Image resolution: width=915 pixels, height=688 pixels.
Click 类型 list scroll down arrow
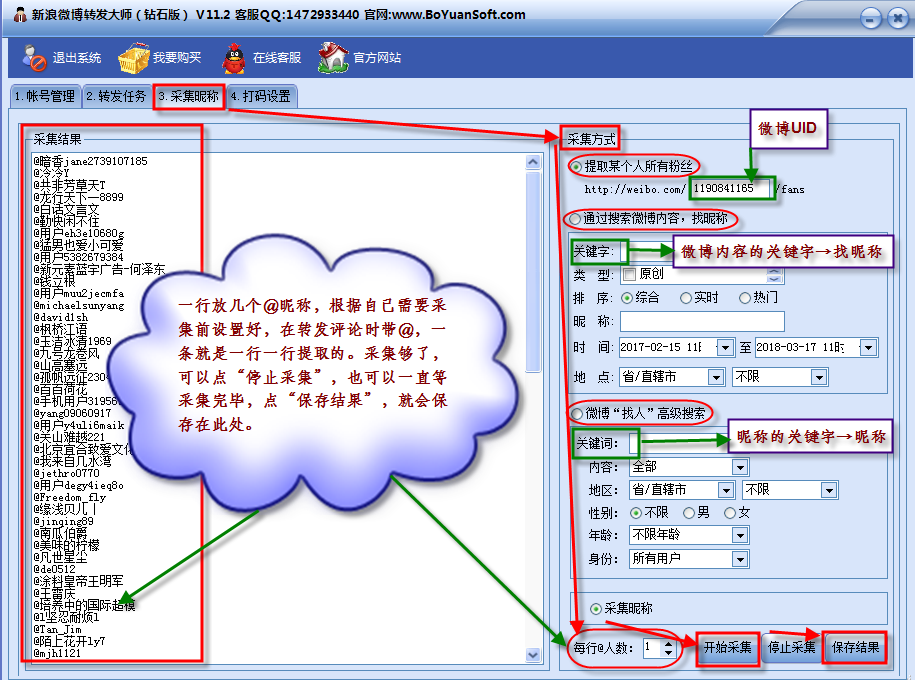(774, 278)
